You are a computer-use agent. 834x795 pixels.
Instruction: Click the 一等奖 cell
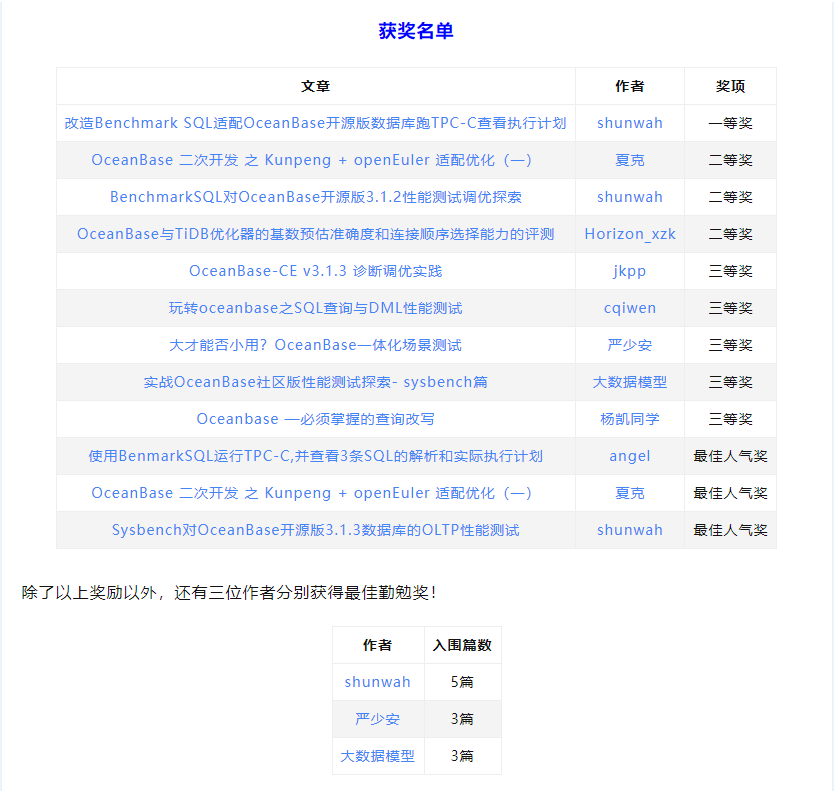[730, 123]
